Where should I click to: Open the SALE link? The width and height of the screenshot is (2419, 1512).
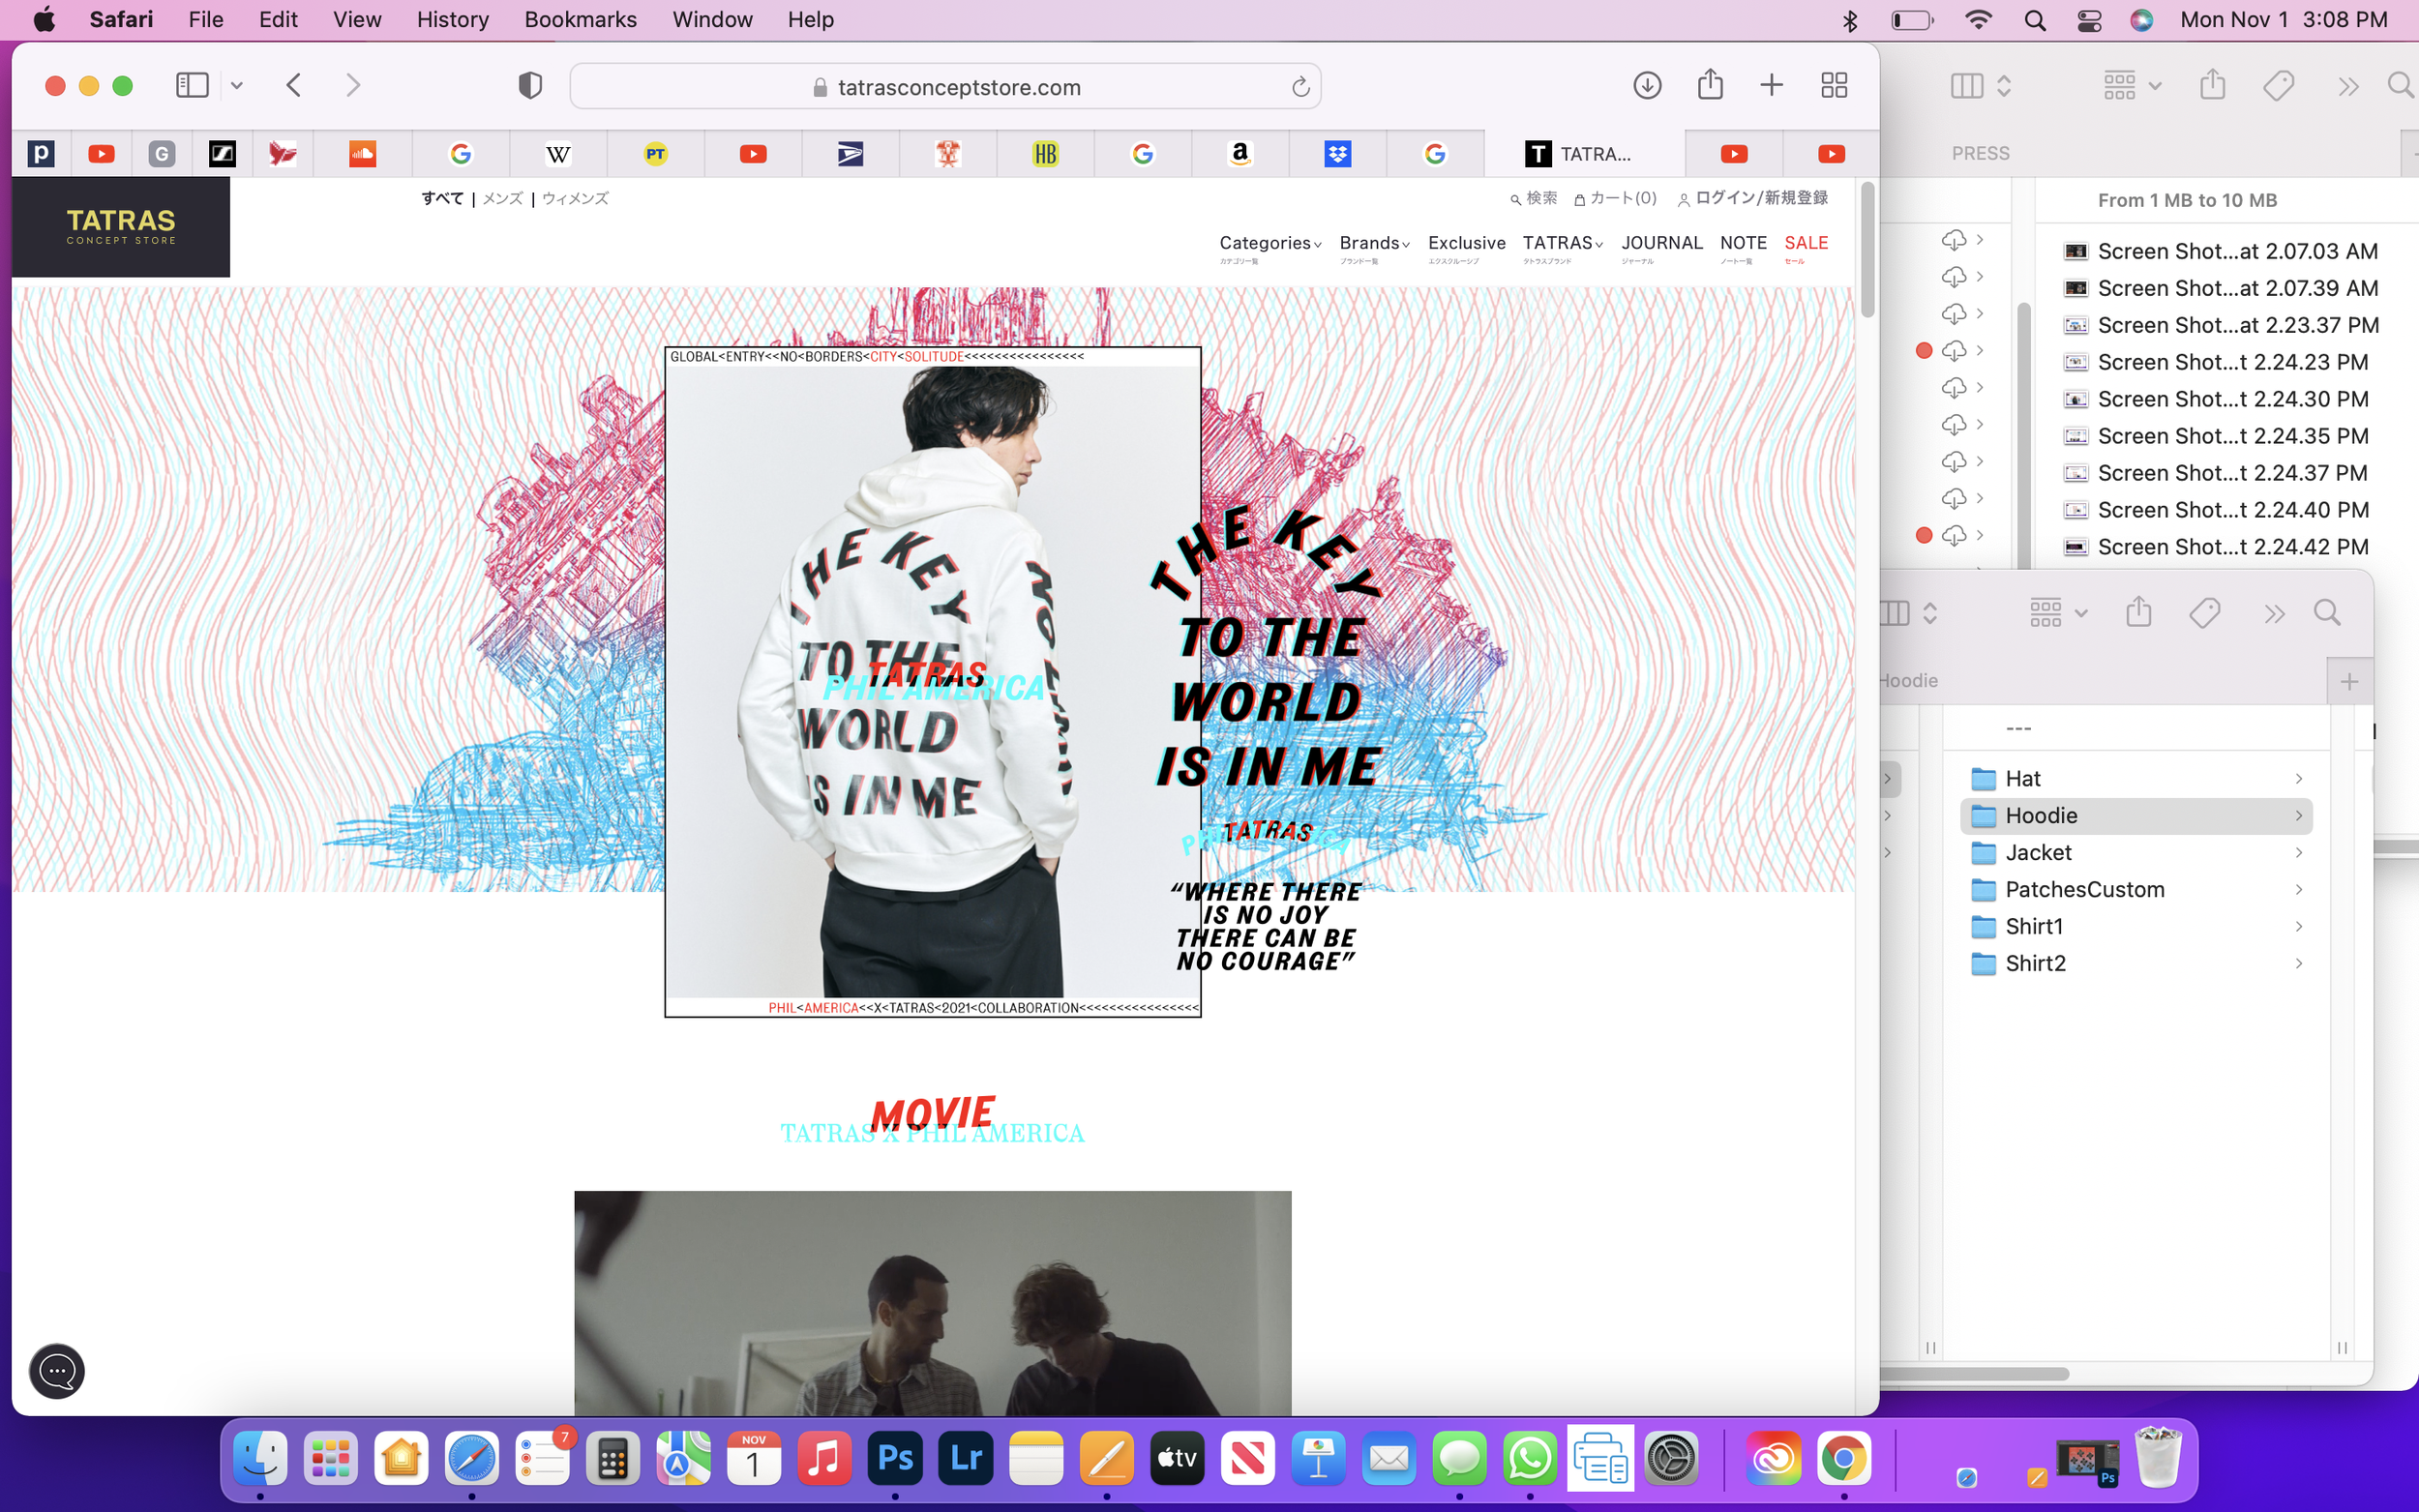[1806, 243]
